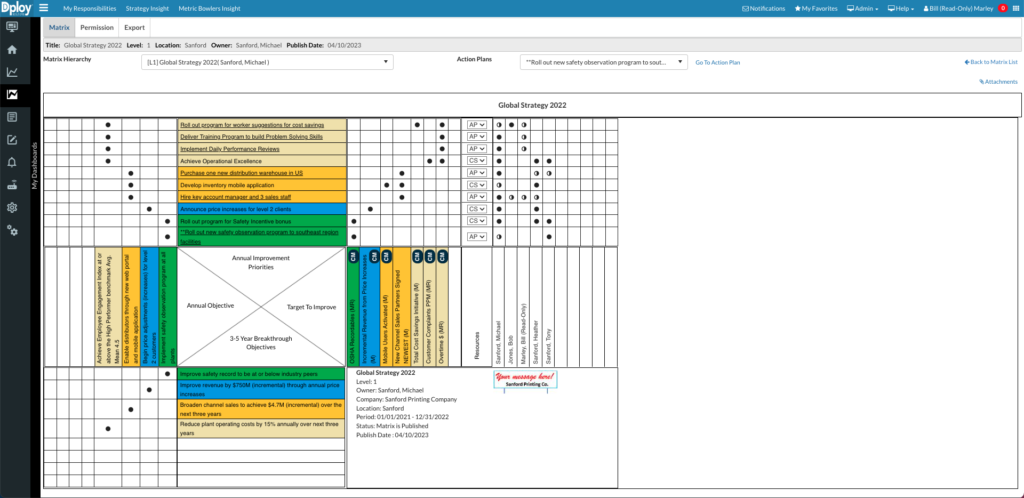Click blue Announce price increases cell
1024x498 pixels.
[262, 209]
